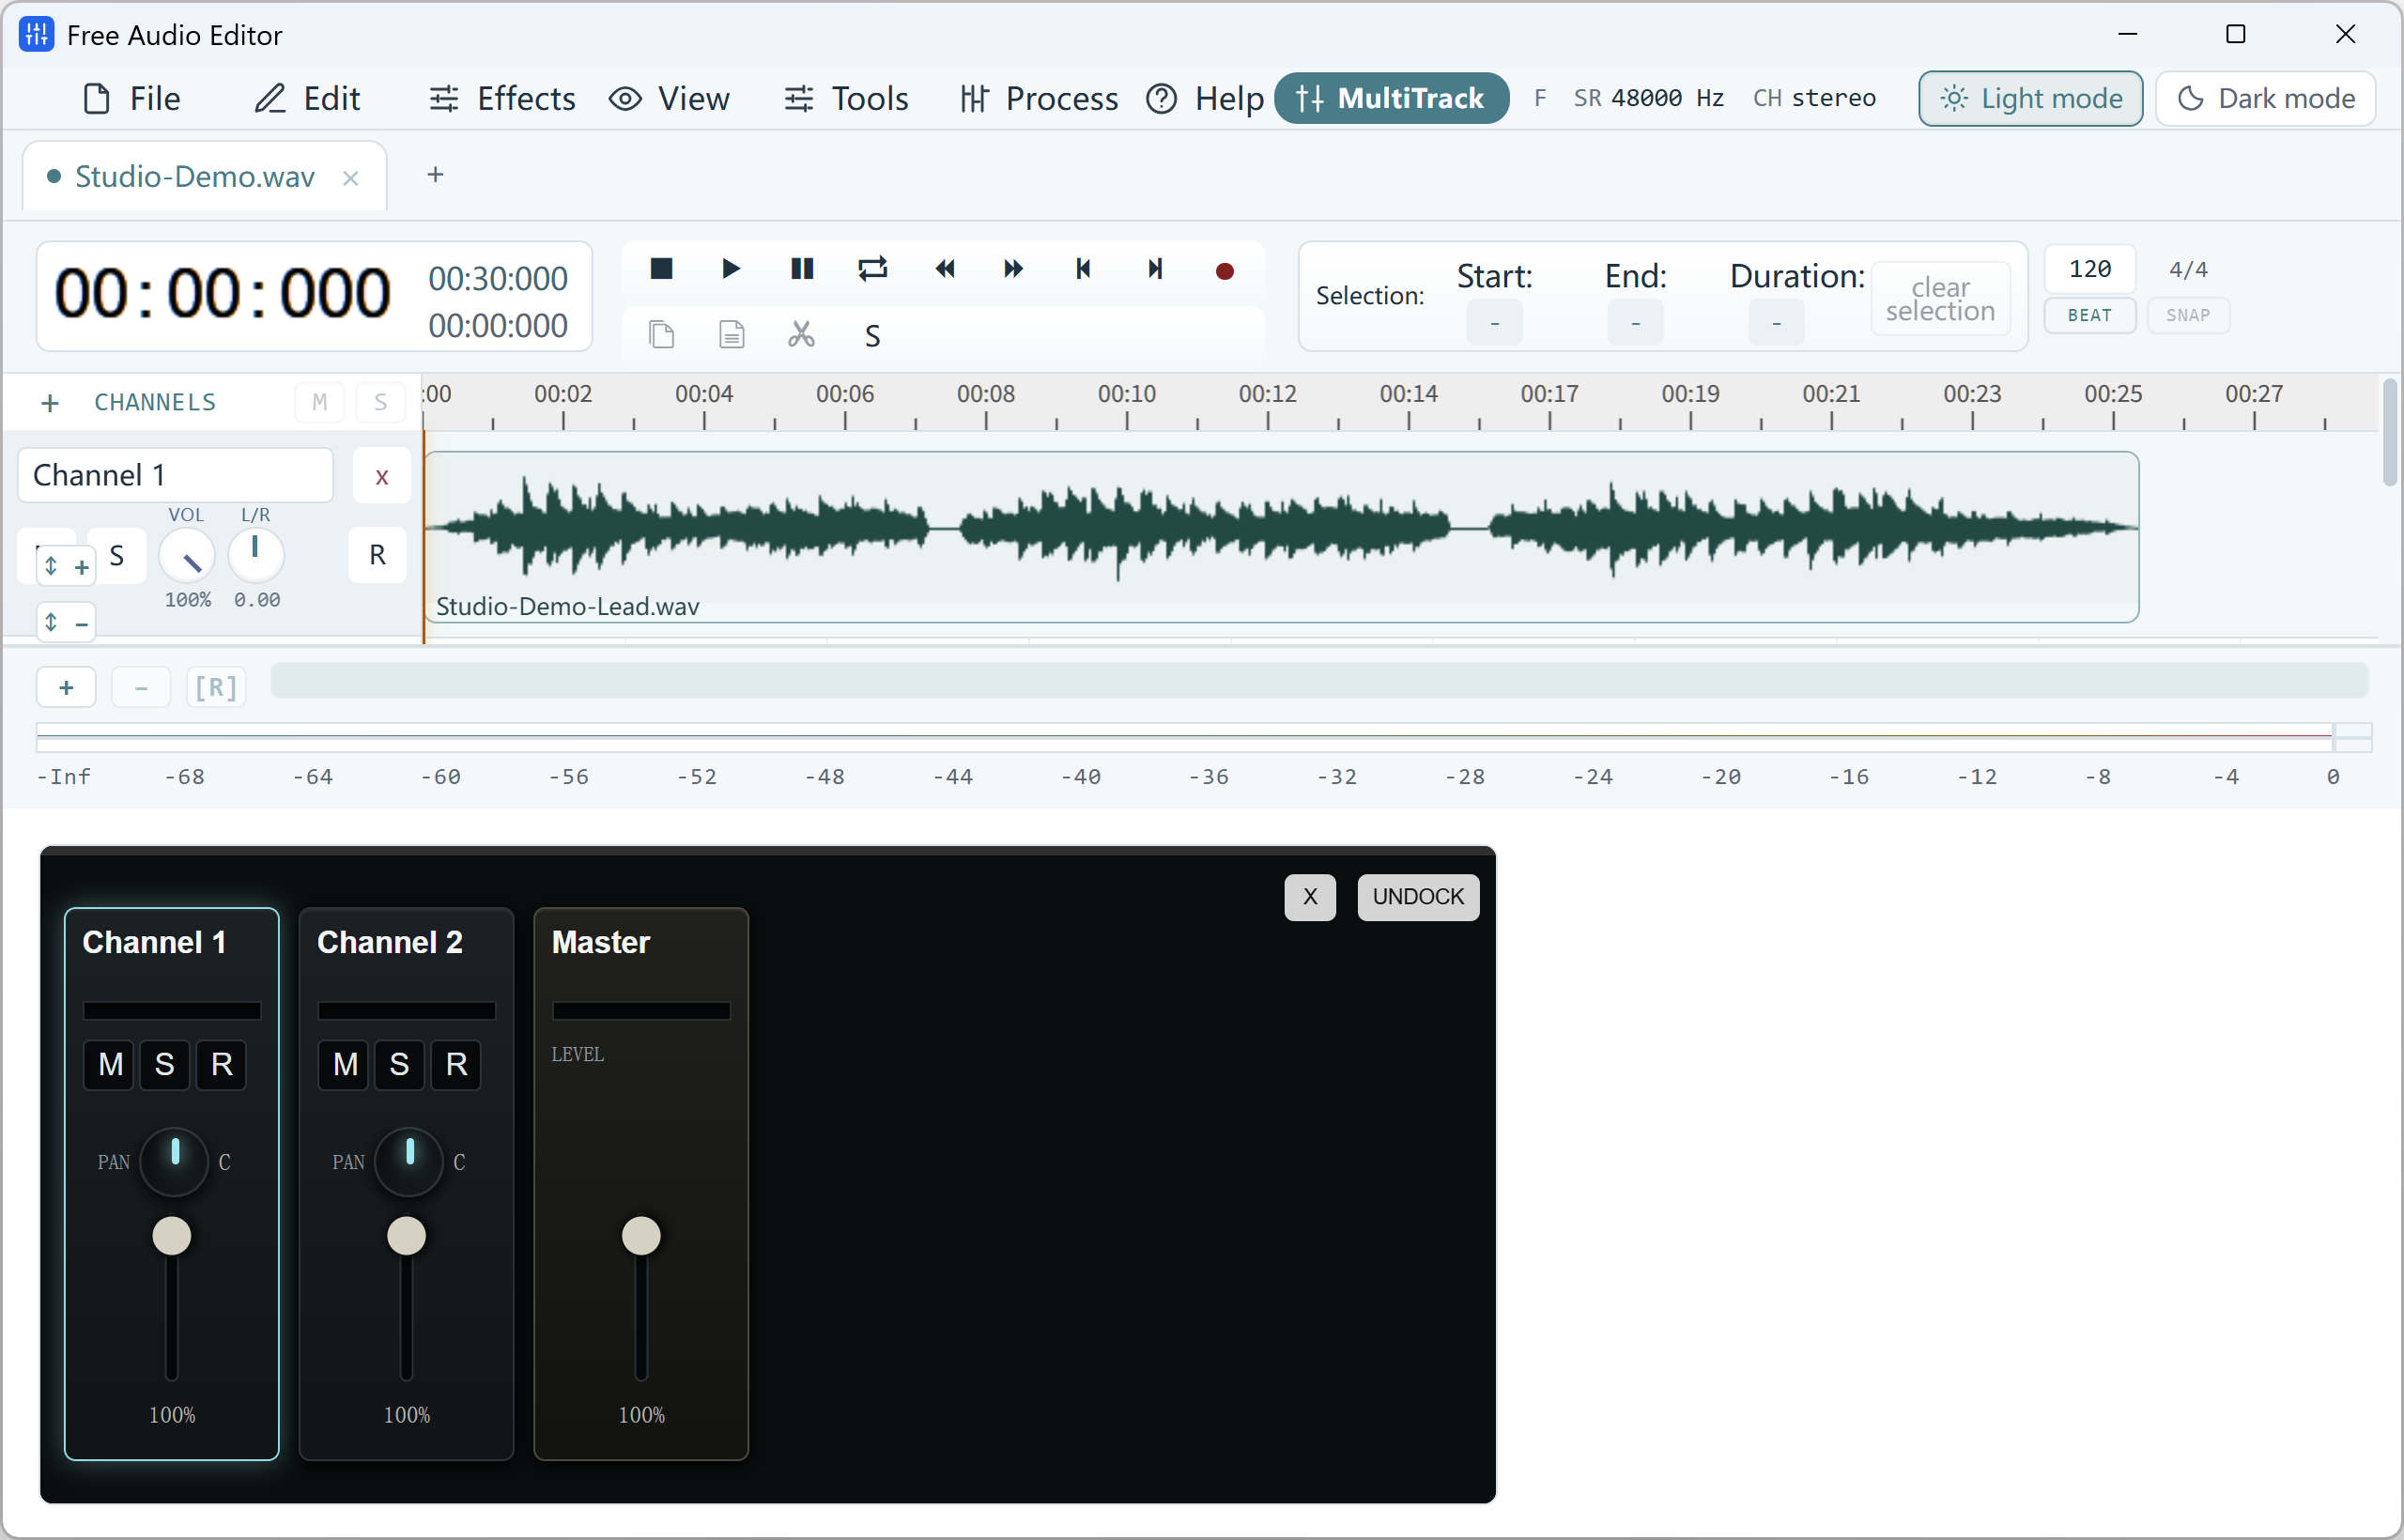The width and height of the screenshot is (2404, 1540).
Task: Click the Master level fader knob
Action: [641, 1236]
